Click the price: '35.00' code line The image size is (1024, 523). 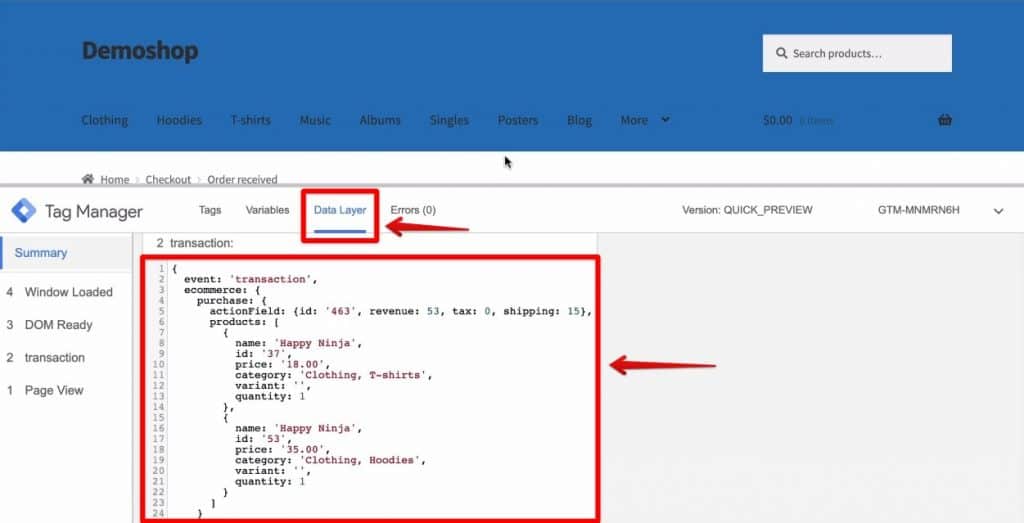tap(282, 449)
